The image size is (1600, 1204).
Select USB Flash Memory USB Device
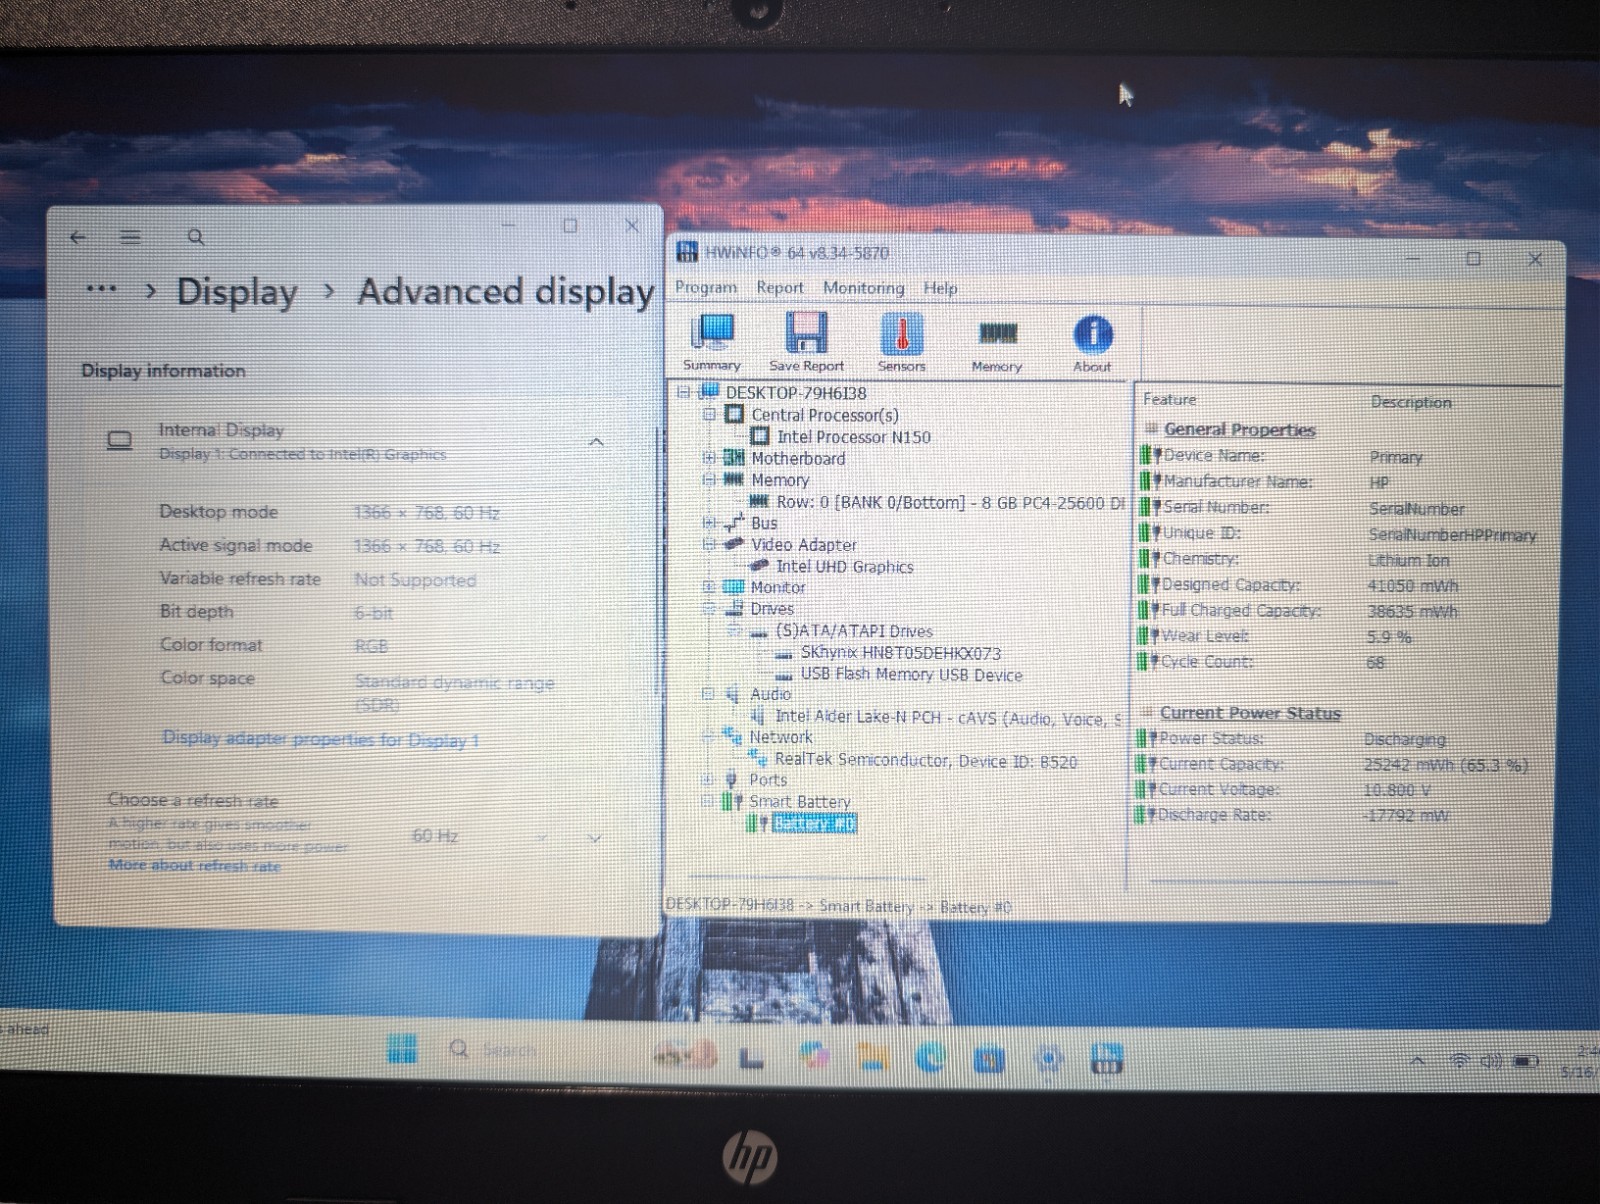click(x=911, y=675)
